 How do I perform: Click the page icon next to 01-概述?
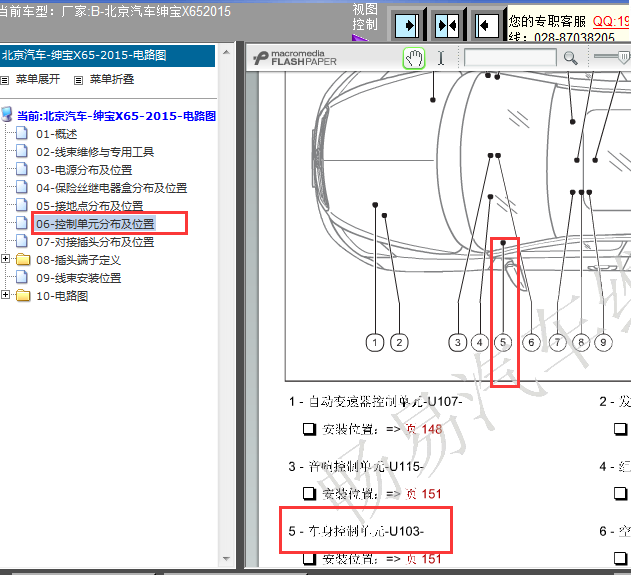click(x=22, y=133)
